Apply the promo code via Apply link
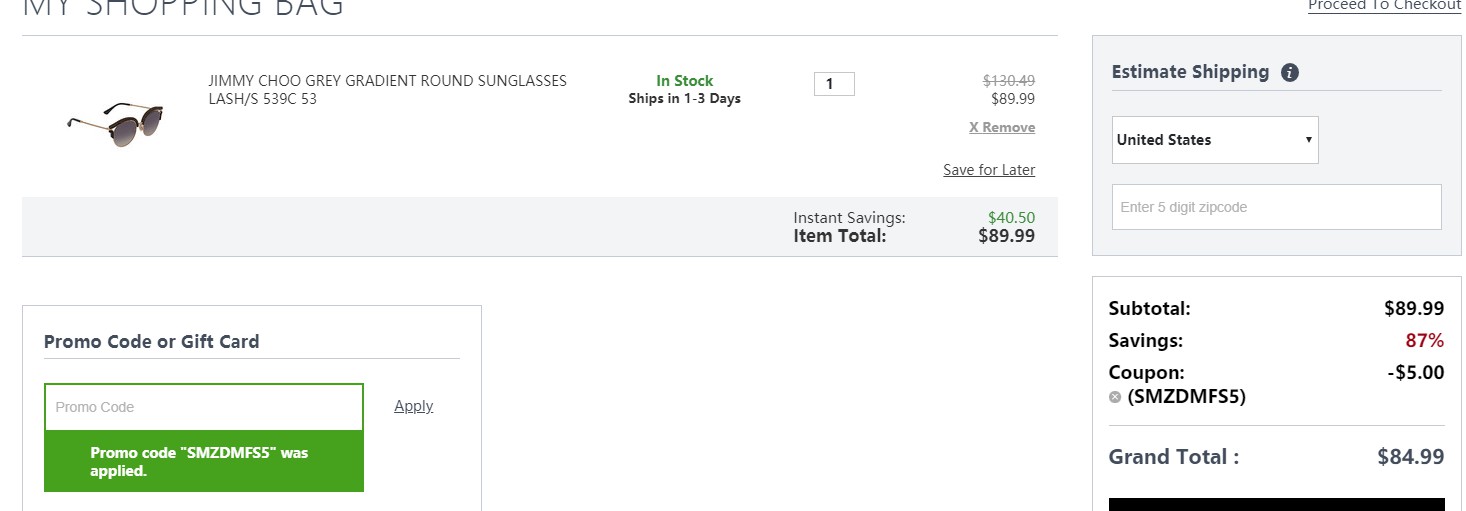The image size is (1466, 511). [414, 406]
